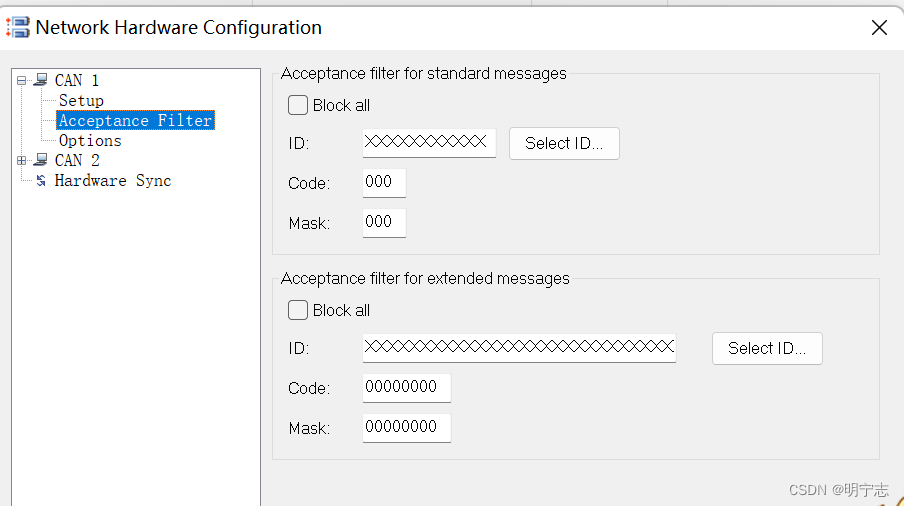The image size is (904, 506).
Task: Click Select ID for standard messages
Action: tap(564, 143)
